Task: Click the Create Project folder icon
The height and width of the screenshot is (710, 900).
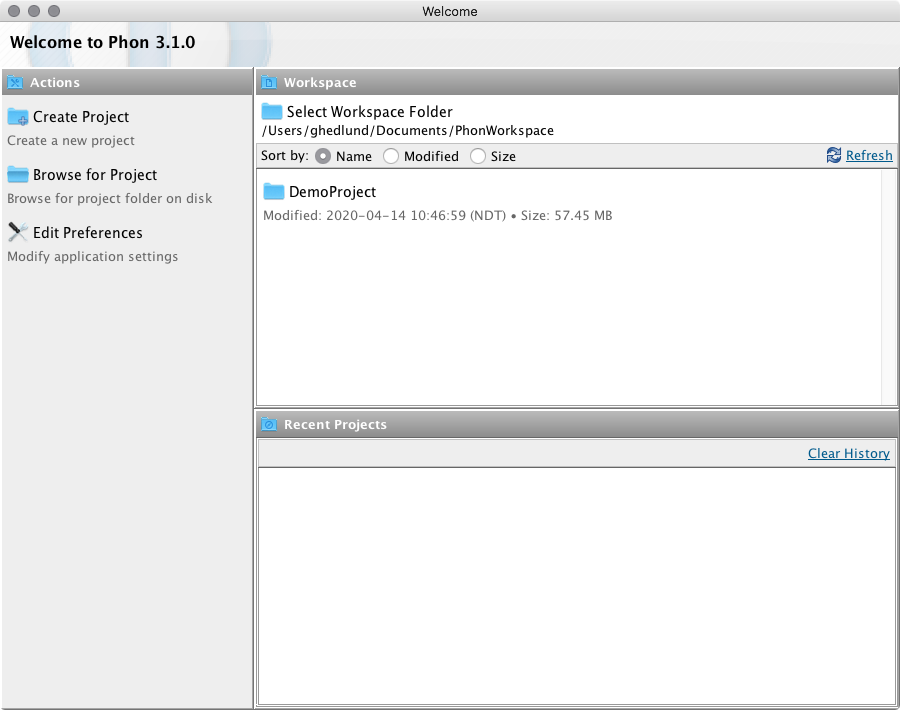Action: pos(18,117)
